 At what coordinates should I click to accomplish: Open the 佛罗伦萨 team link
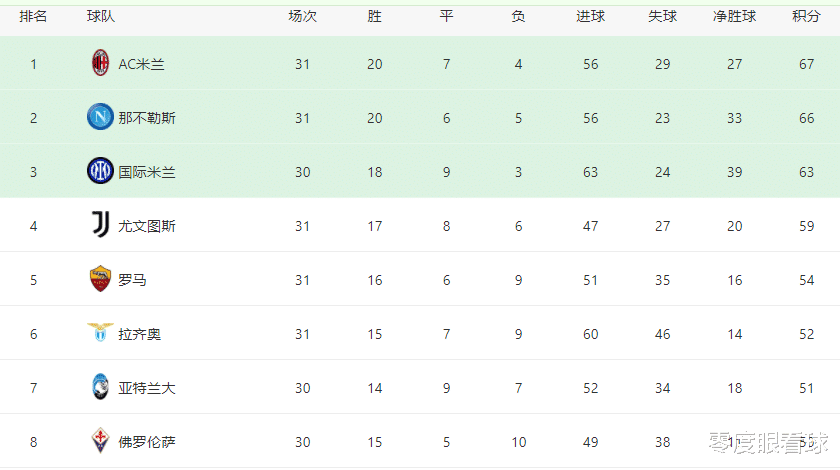pyautogui.click(x=147, y=442)
